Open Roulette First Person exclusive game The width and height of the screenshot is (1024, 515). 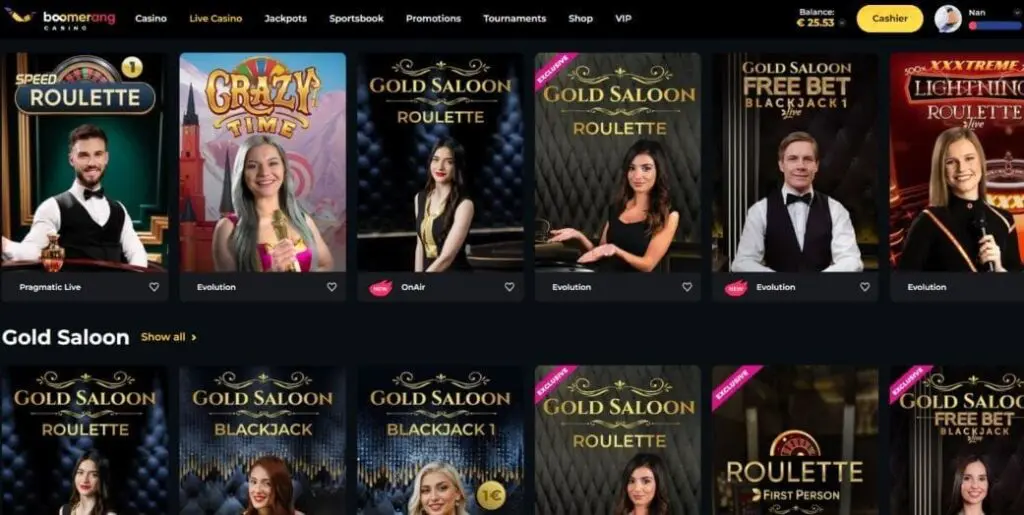tap(795, 440)
